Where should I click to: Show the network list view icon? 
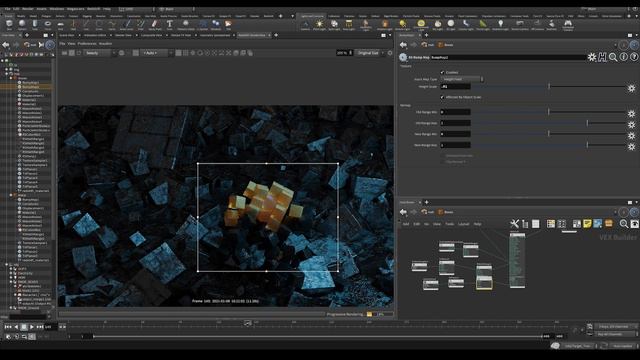(536, 223)
